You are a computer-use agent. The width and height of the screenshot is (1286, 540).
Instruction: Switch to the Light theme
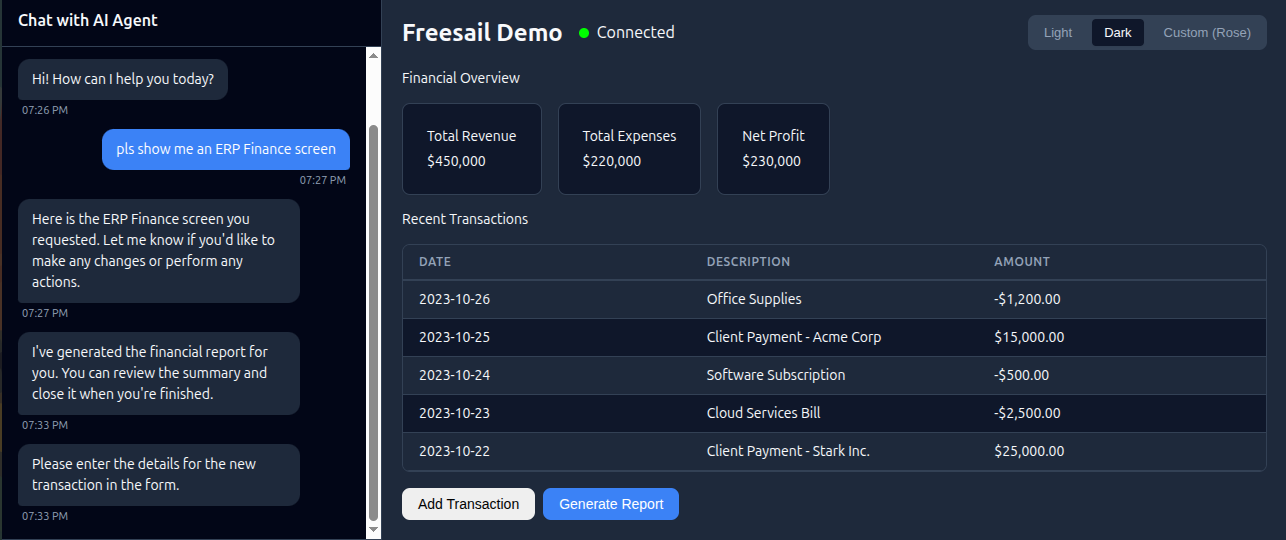pyautogui.click(x=1057, y=33)
